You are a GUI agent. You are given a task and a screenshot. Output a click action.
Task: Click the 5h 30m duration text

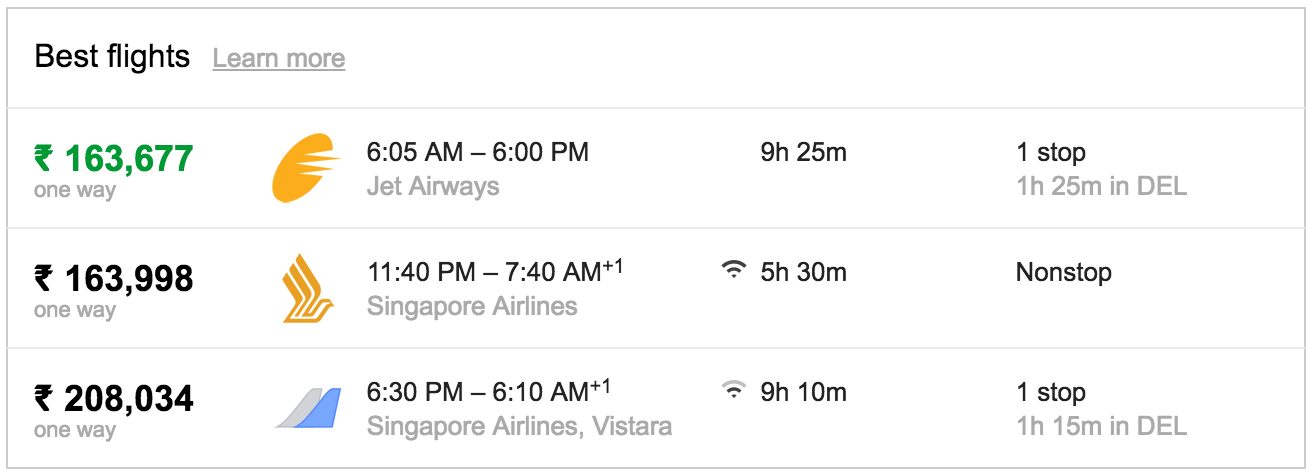tap(804, 272)
